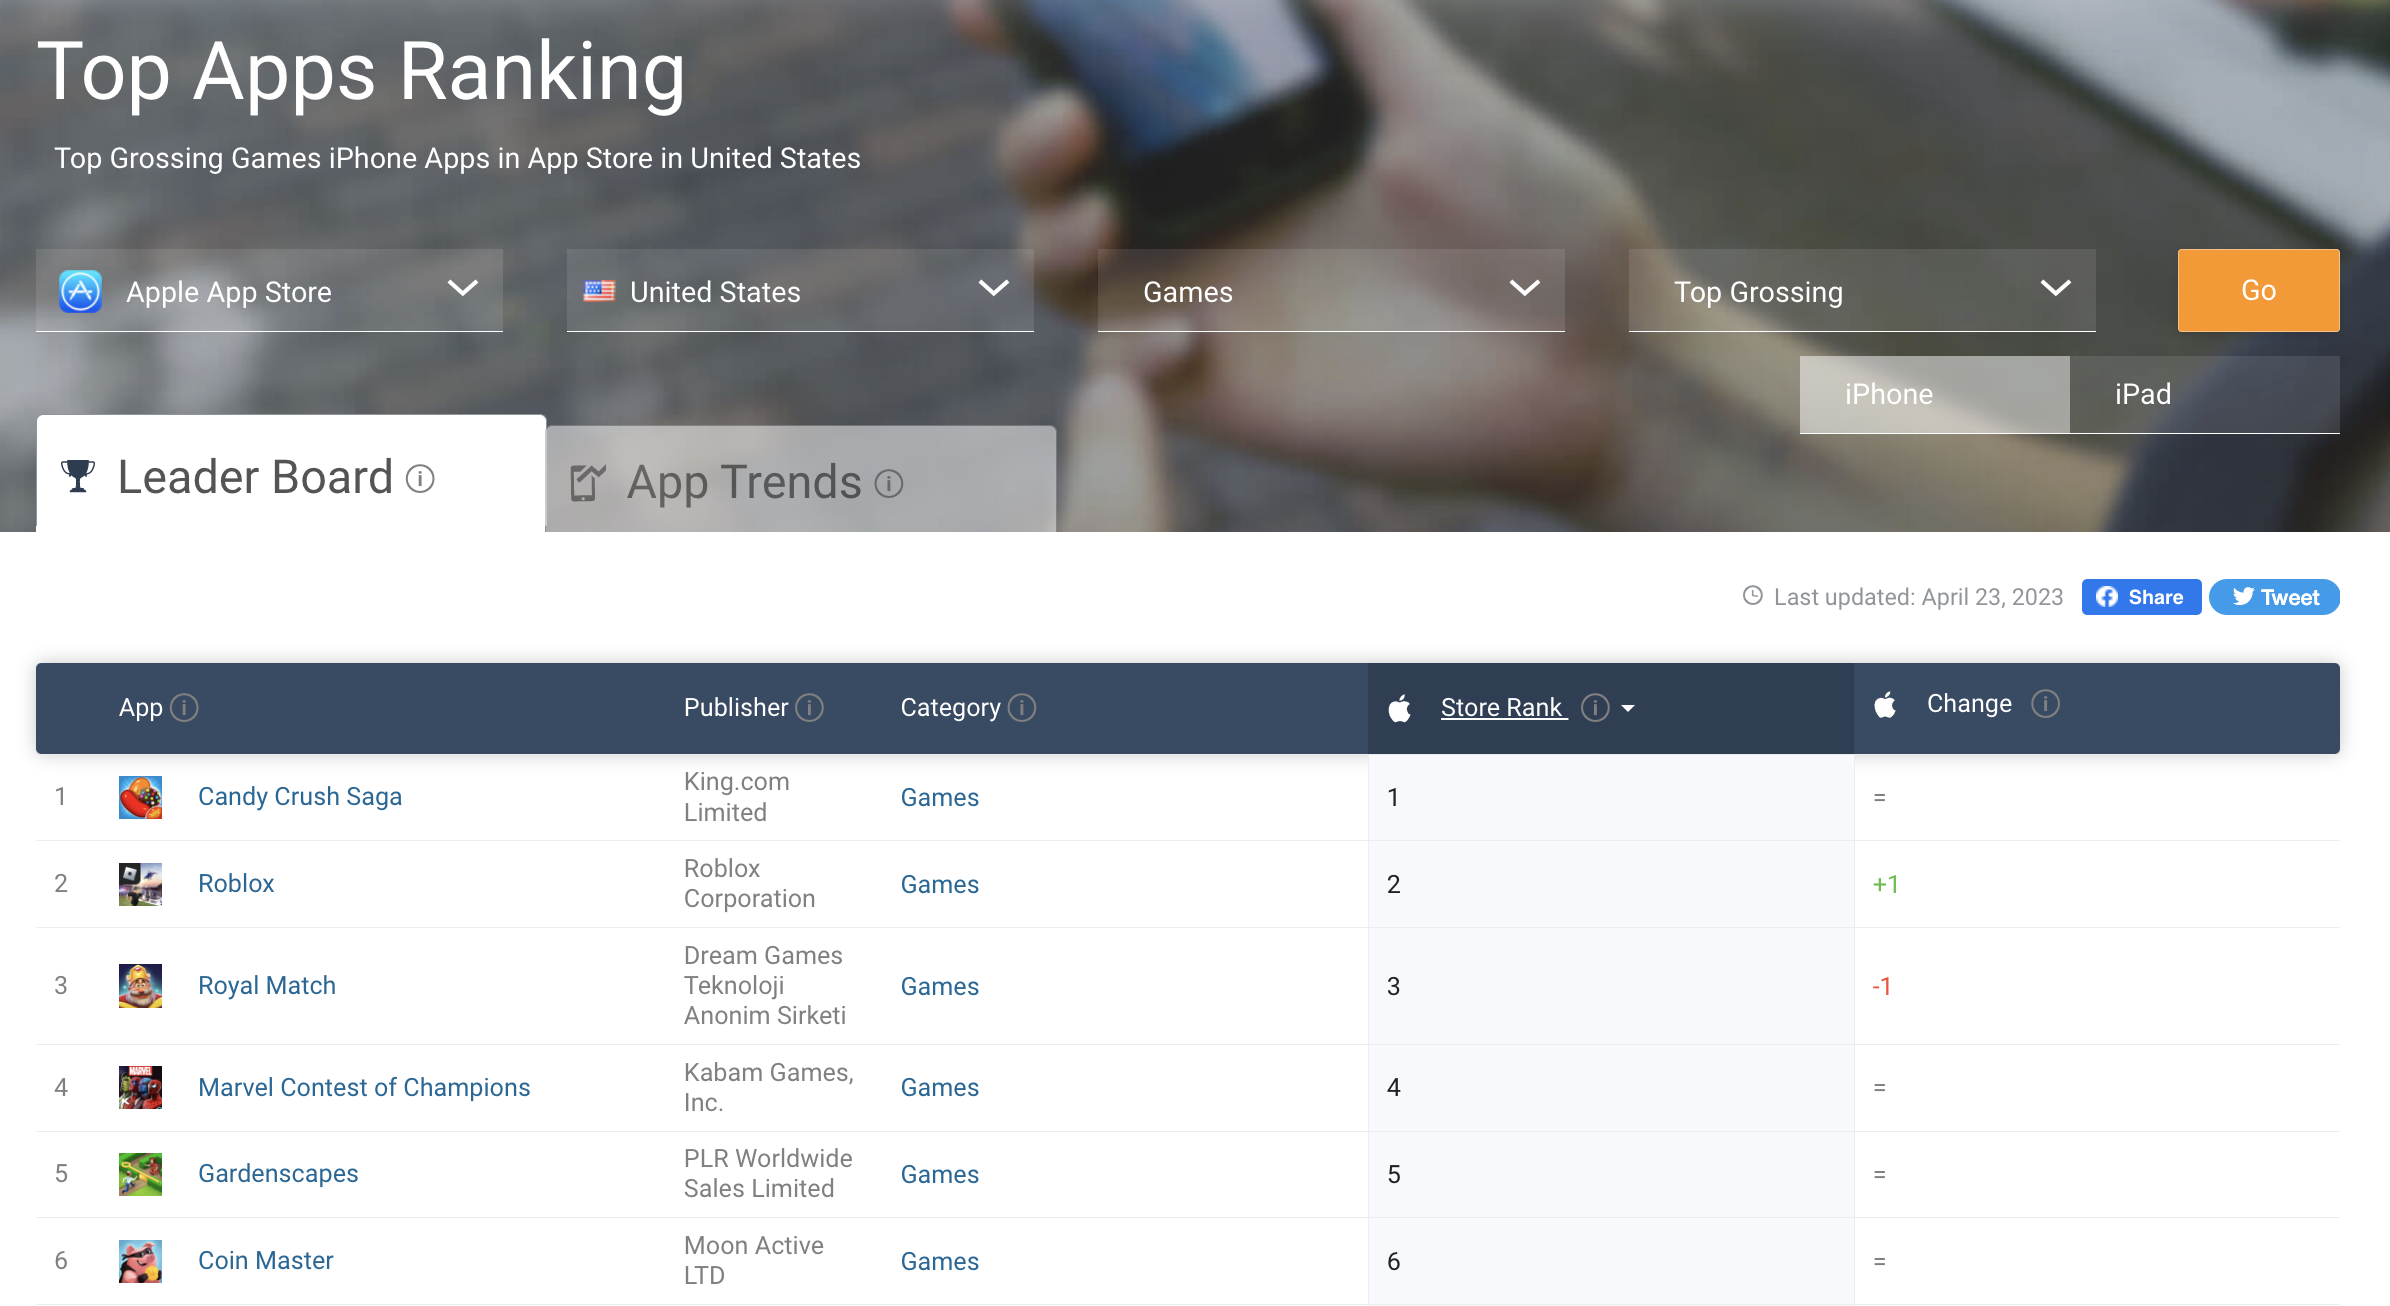Image resolution: width=2390 pixels, height=1306 pixels.
Task: Click Dream Games Teknoloji Anonim Sirketi text
Action: point(765,986)
